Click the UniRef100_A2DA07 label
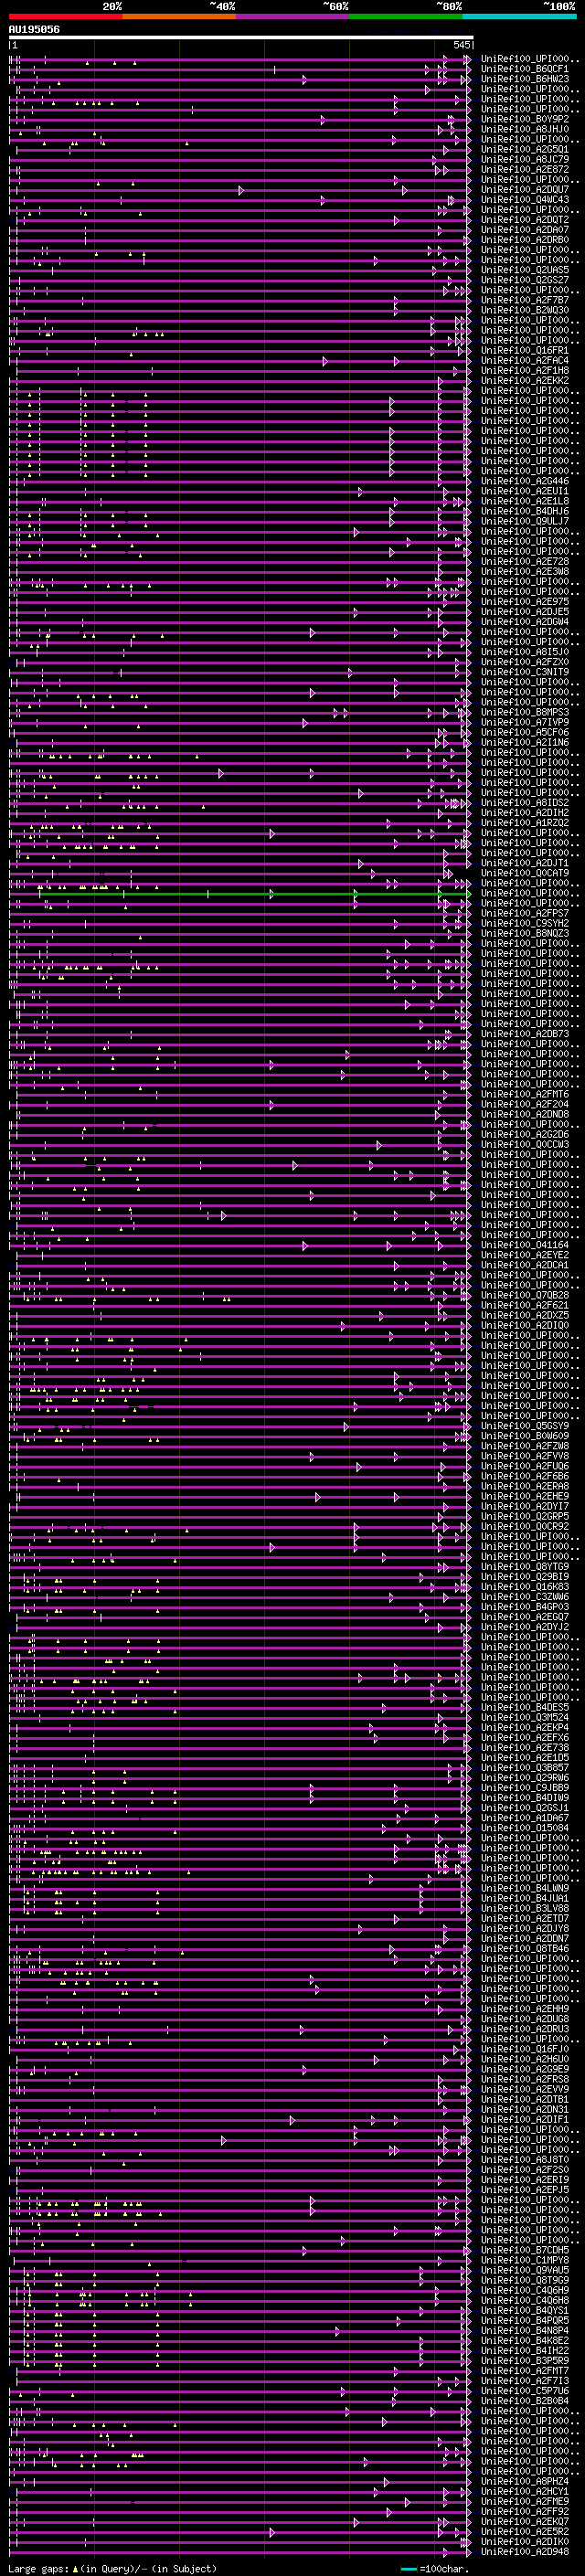Screen dimensions: 585x2576 pyautogui.click(x=525, y=230)
